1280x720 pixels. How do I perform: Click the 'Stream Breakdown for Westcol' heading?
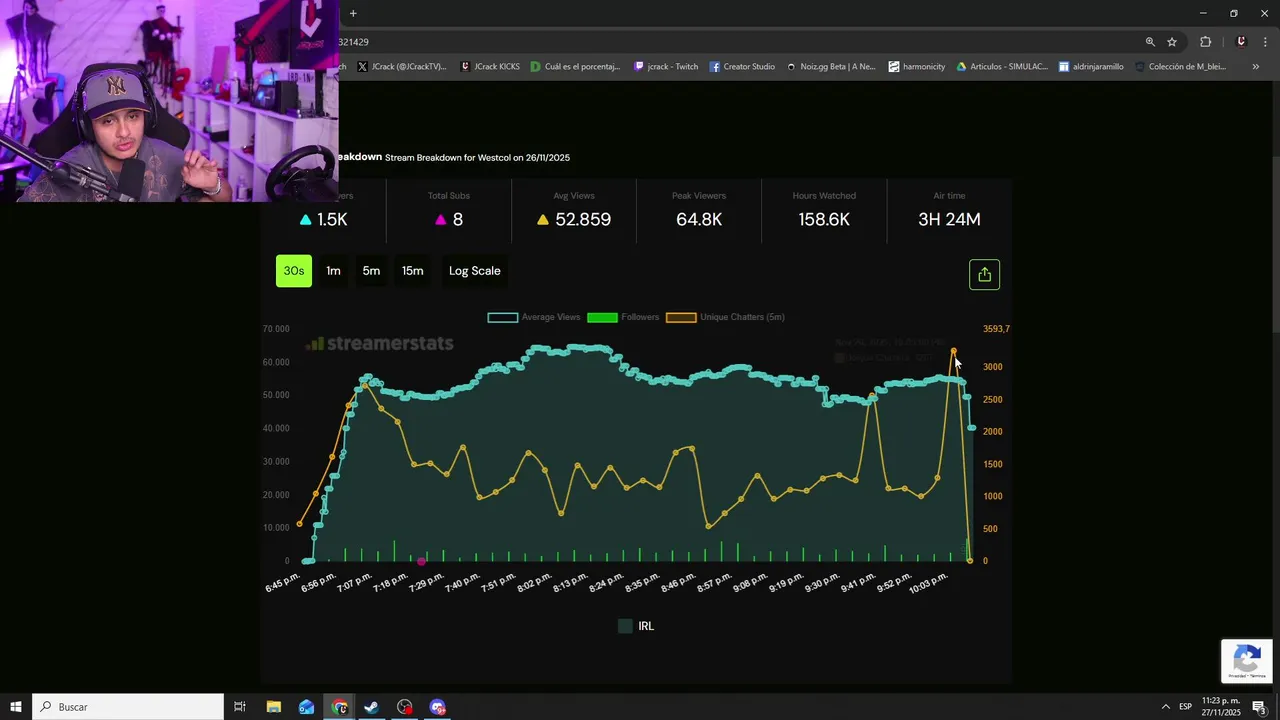point(477,158)
